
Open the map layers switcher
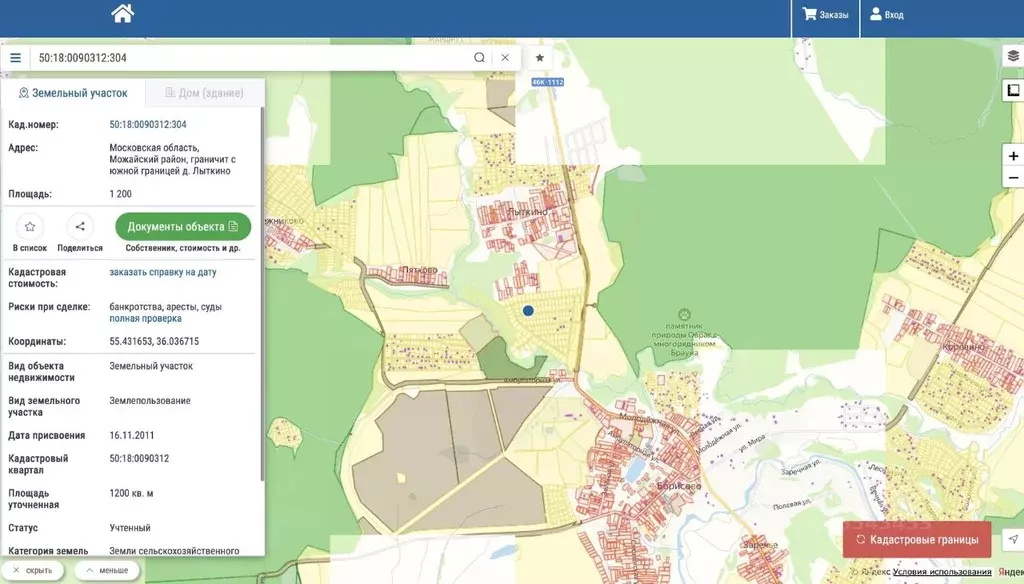[1012, 57]
